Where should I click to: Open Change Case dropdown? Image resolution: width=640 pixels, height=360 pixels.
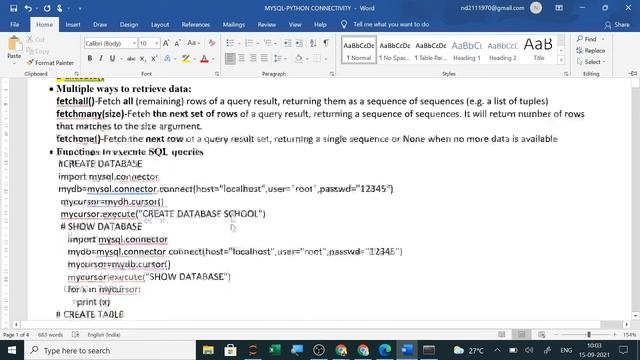pos(193,43)
